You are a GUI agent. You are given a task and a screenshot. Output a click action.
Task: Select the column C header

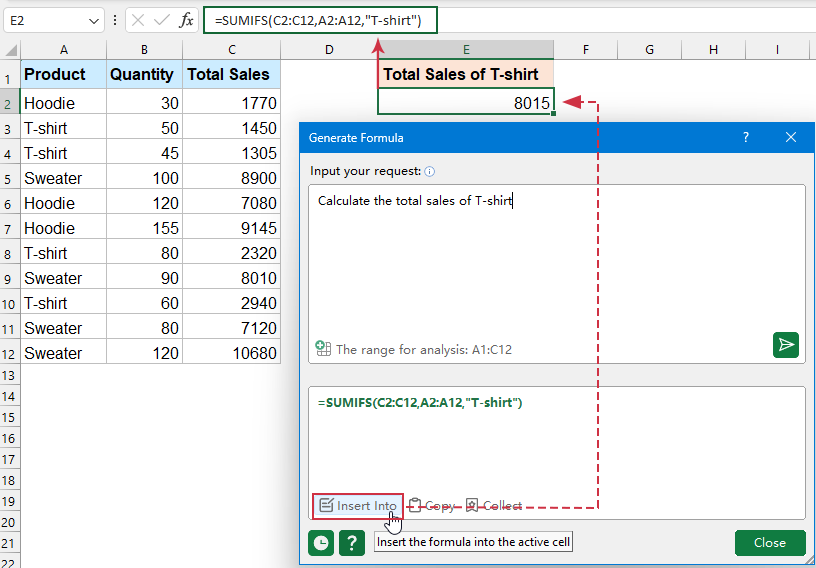232,50
